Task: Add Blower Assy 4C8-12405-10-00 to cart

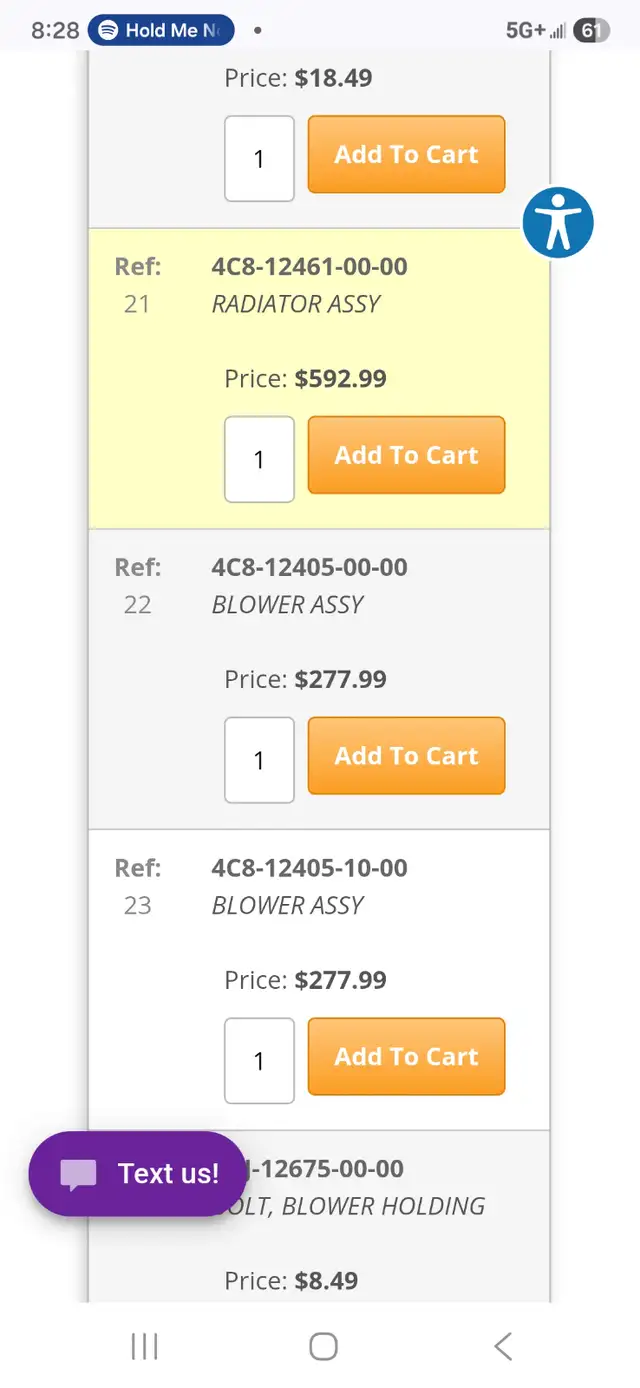Action: tap(406, 1057)
